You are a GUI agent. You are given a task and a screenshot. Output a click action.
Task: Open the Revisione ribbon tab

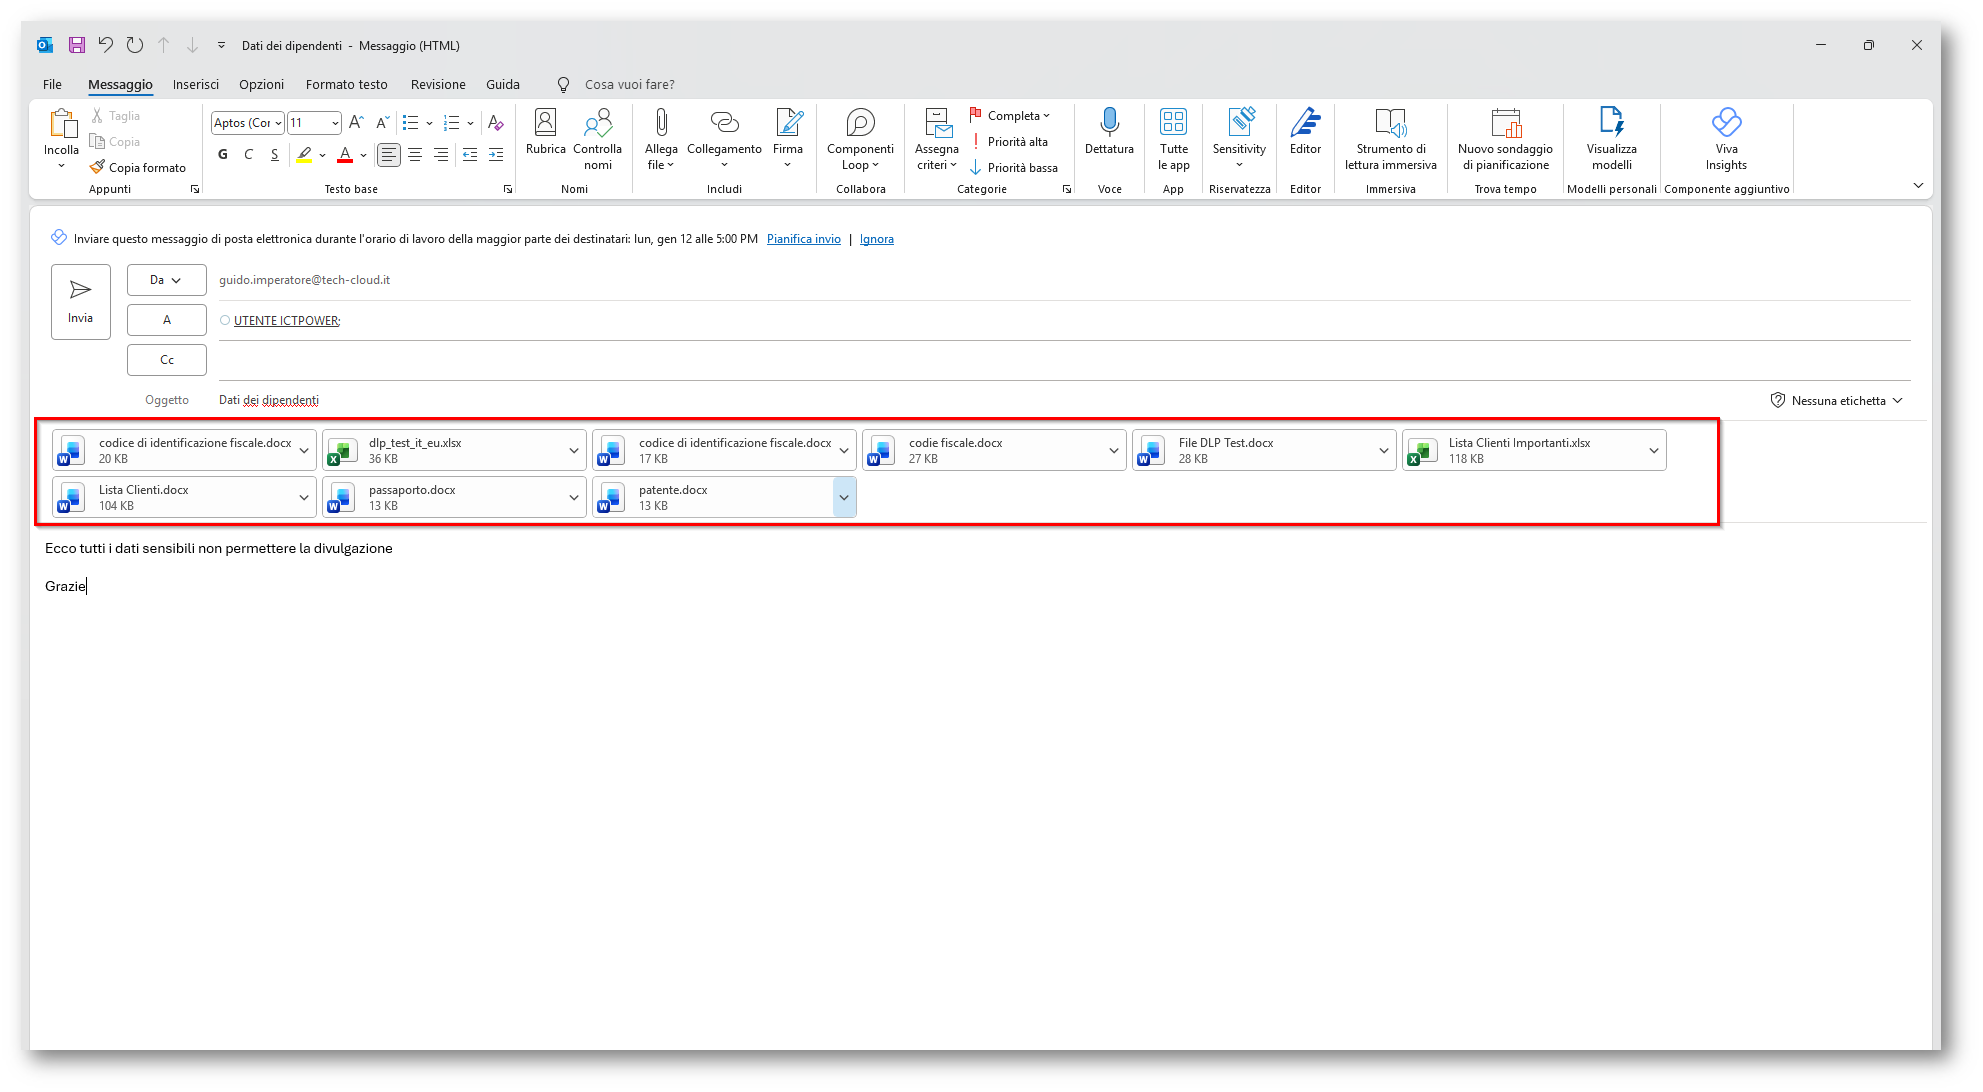point(437,84)
